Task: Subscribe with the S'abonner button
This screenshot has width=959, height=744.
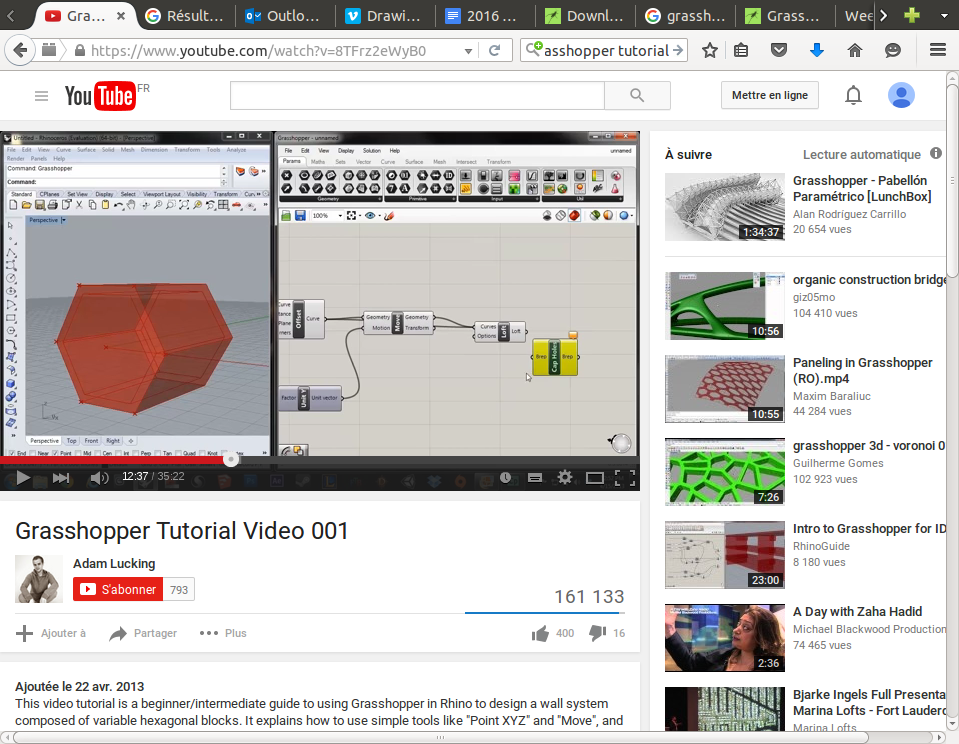Action: click(118, 589)
